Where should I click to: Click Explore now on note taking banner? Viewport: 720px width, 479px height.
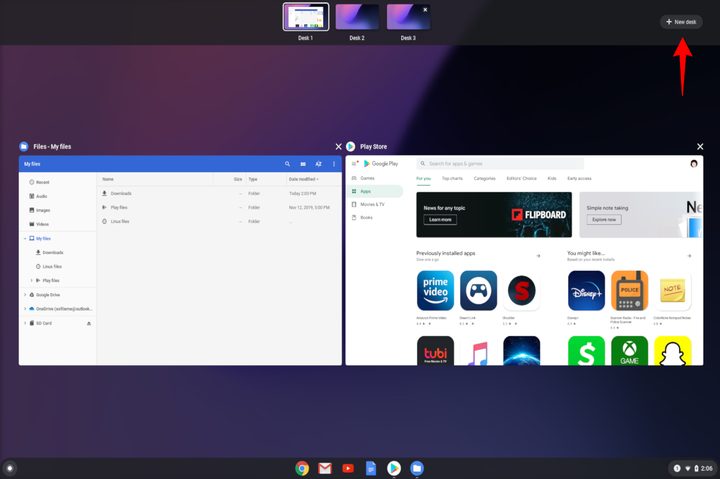(x=604, y=220)
